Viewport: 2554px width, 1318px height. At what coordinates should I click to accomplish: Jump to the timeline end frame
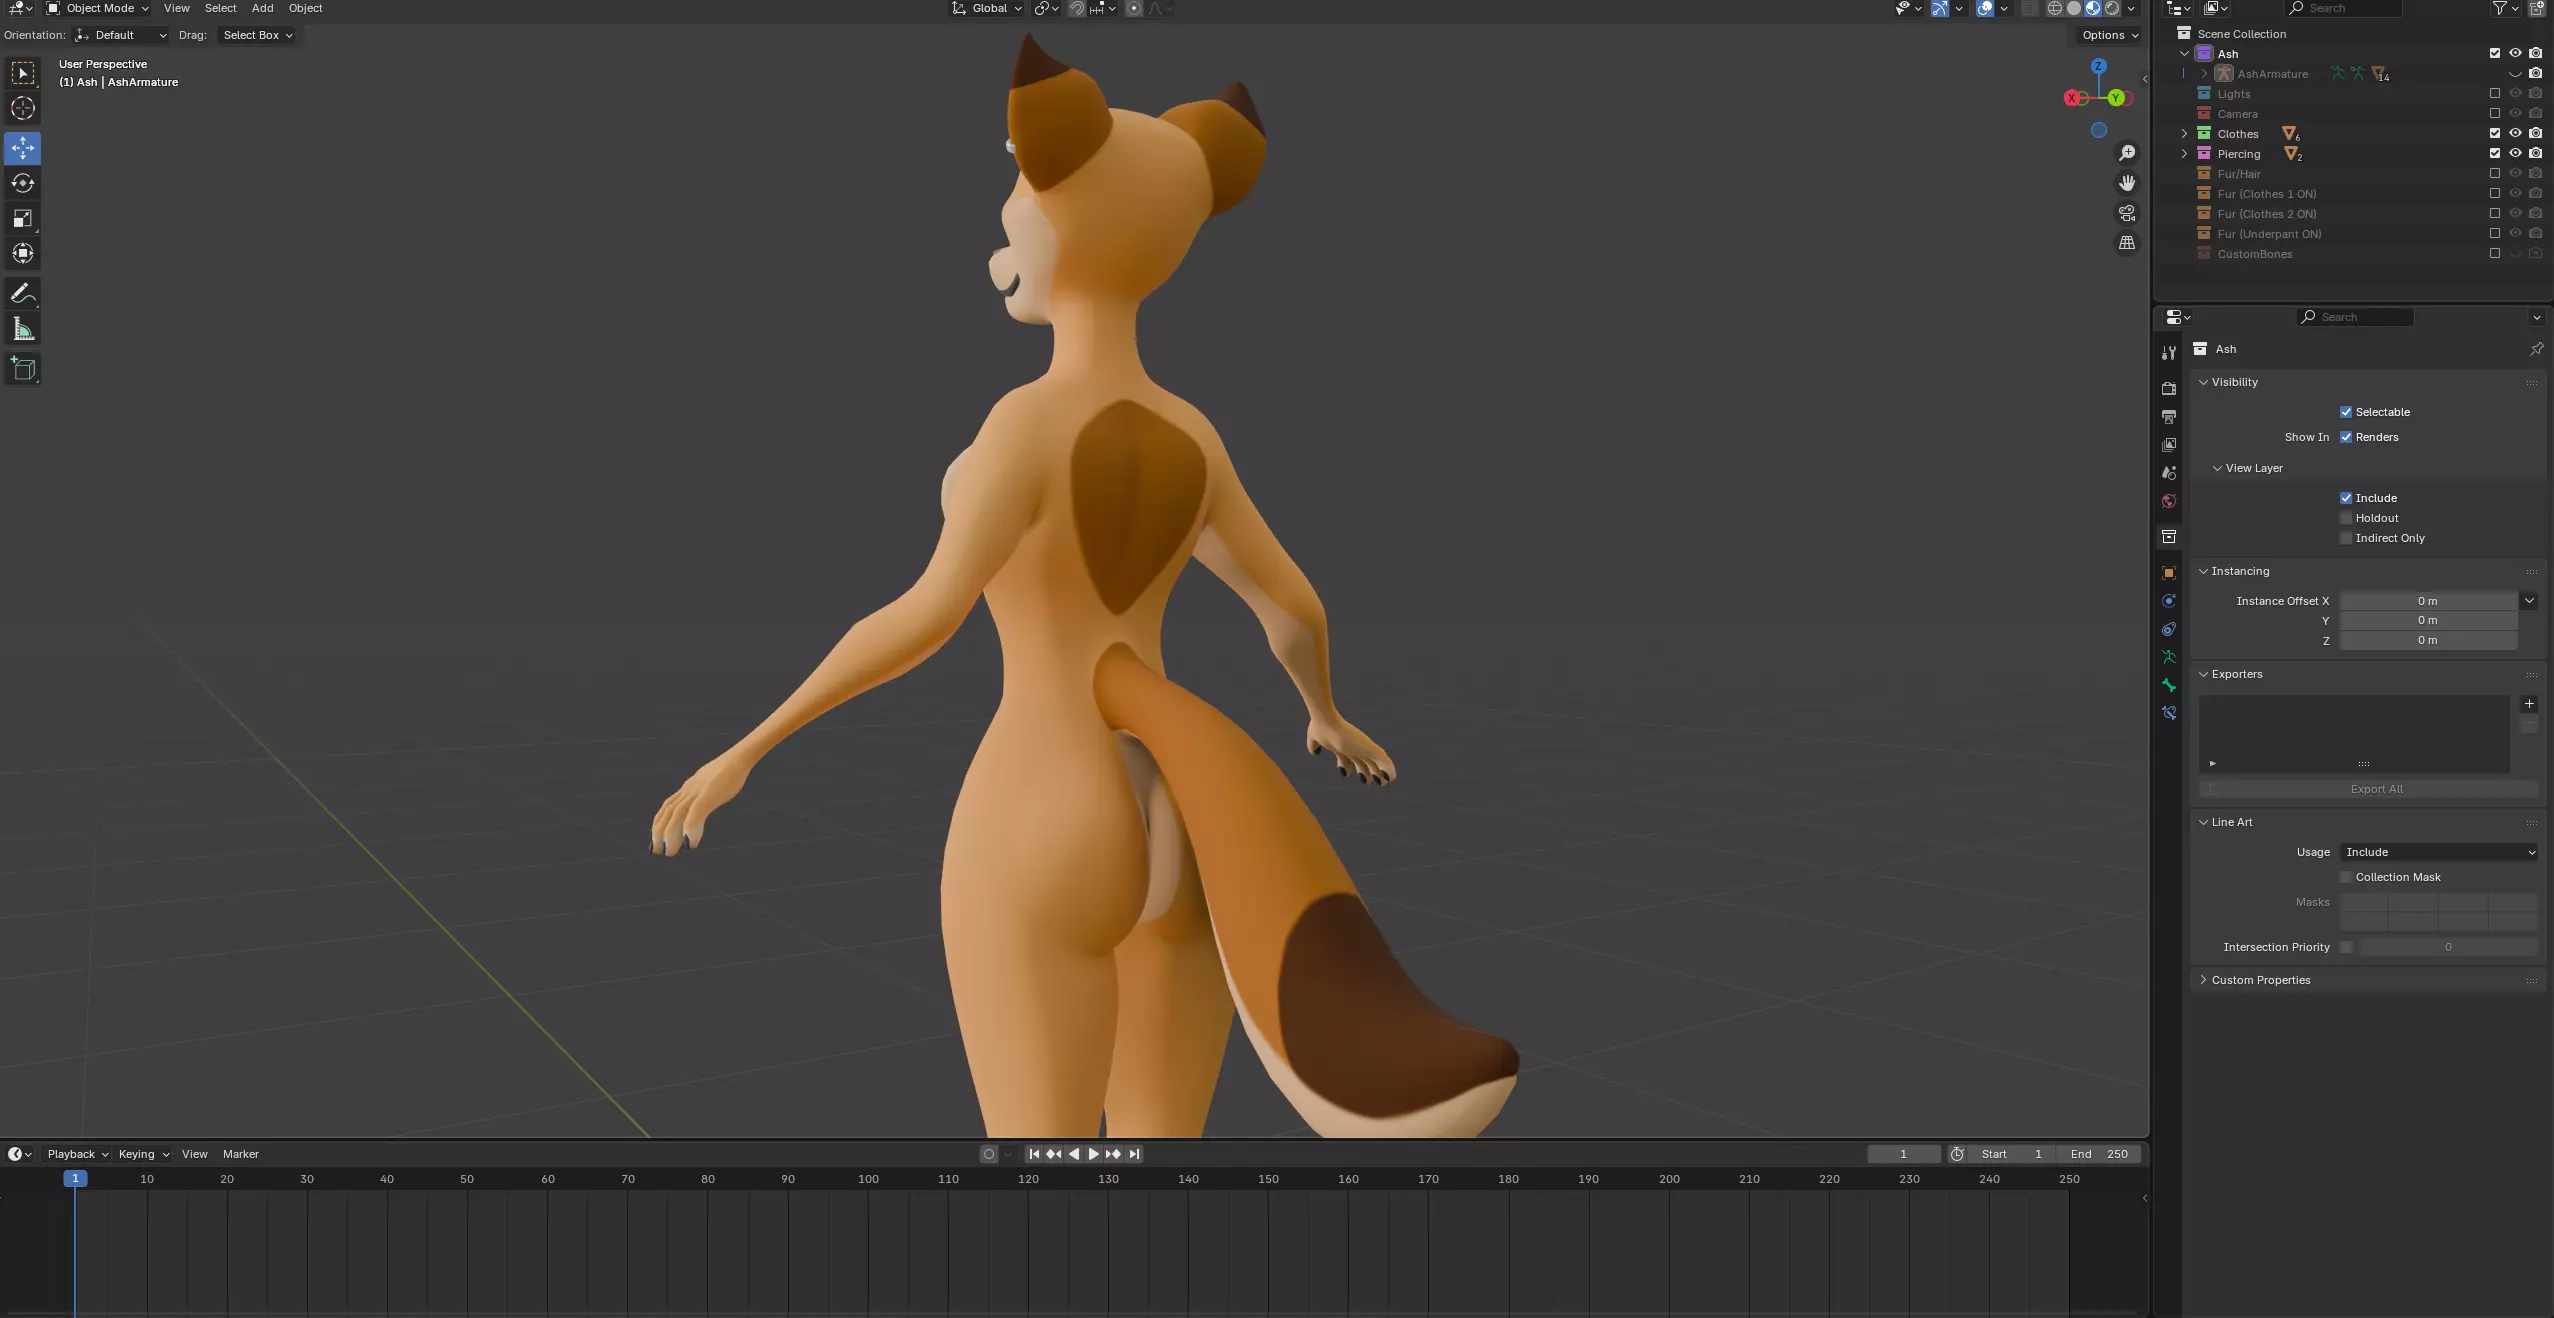pos(1134,1154)
